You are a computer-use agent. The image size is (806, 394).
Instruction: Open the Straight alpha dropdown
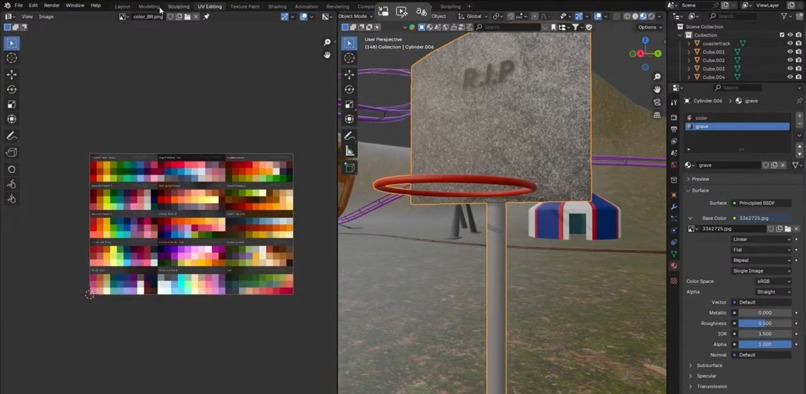pyautogui.click(x=773, y=292)
